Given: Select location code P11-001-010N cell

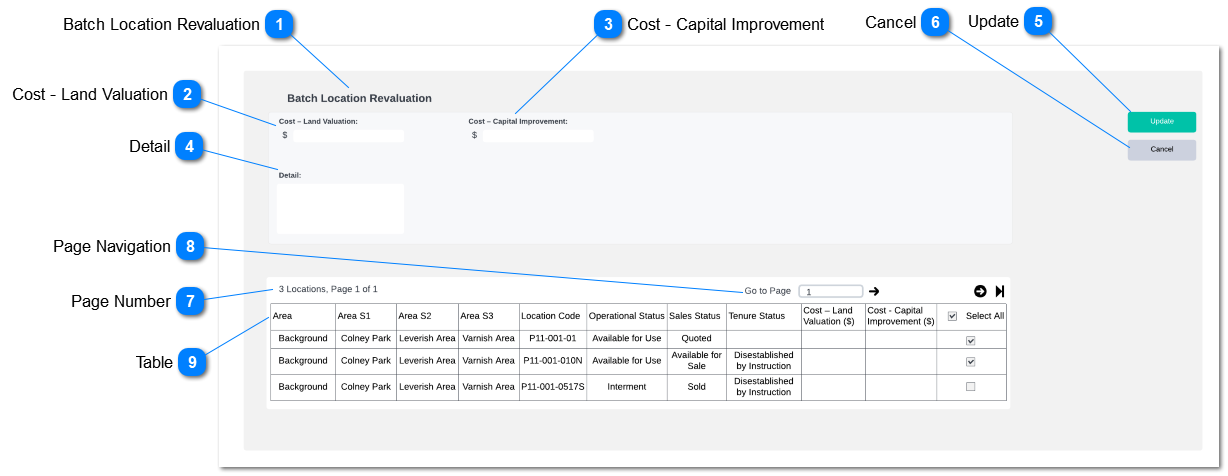Looking at the screenshot, I should click(x=552, y=361).
